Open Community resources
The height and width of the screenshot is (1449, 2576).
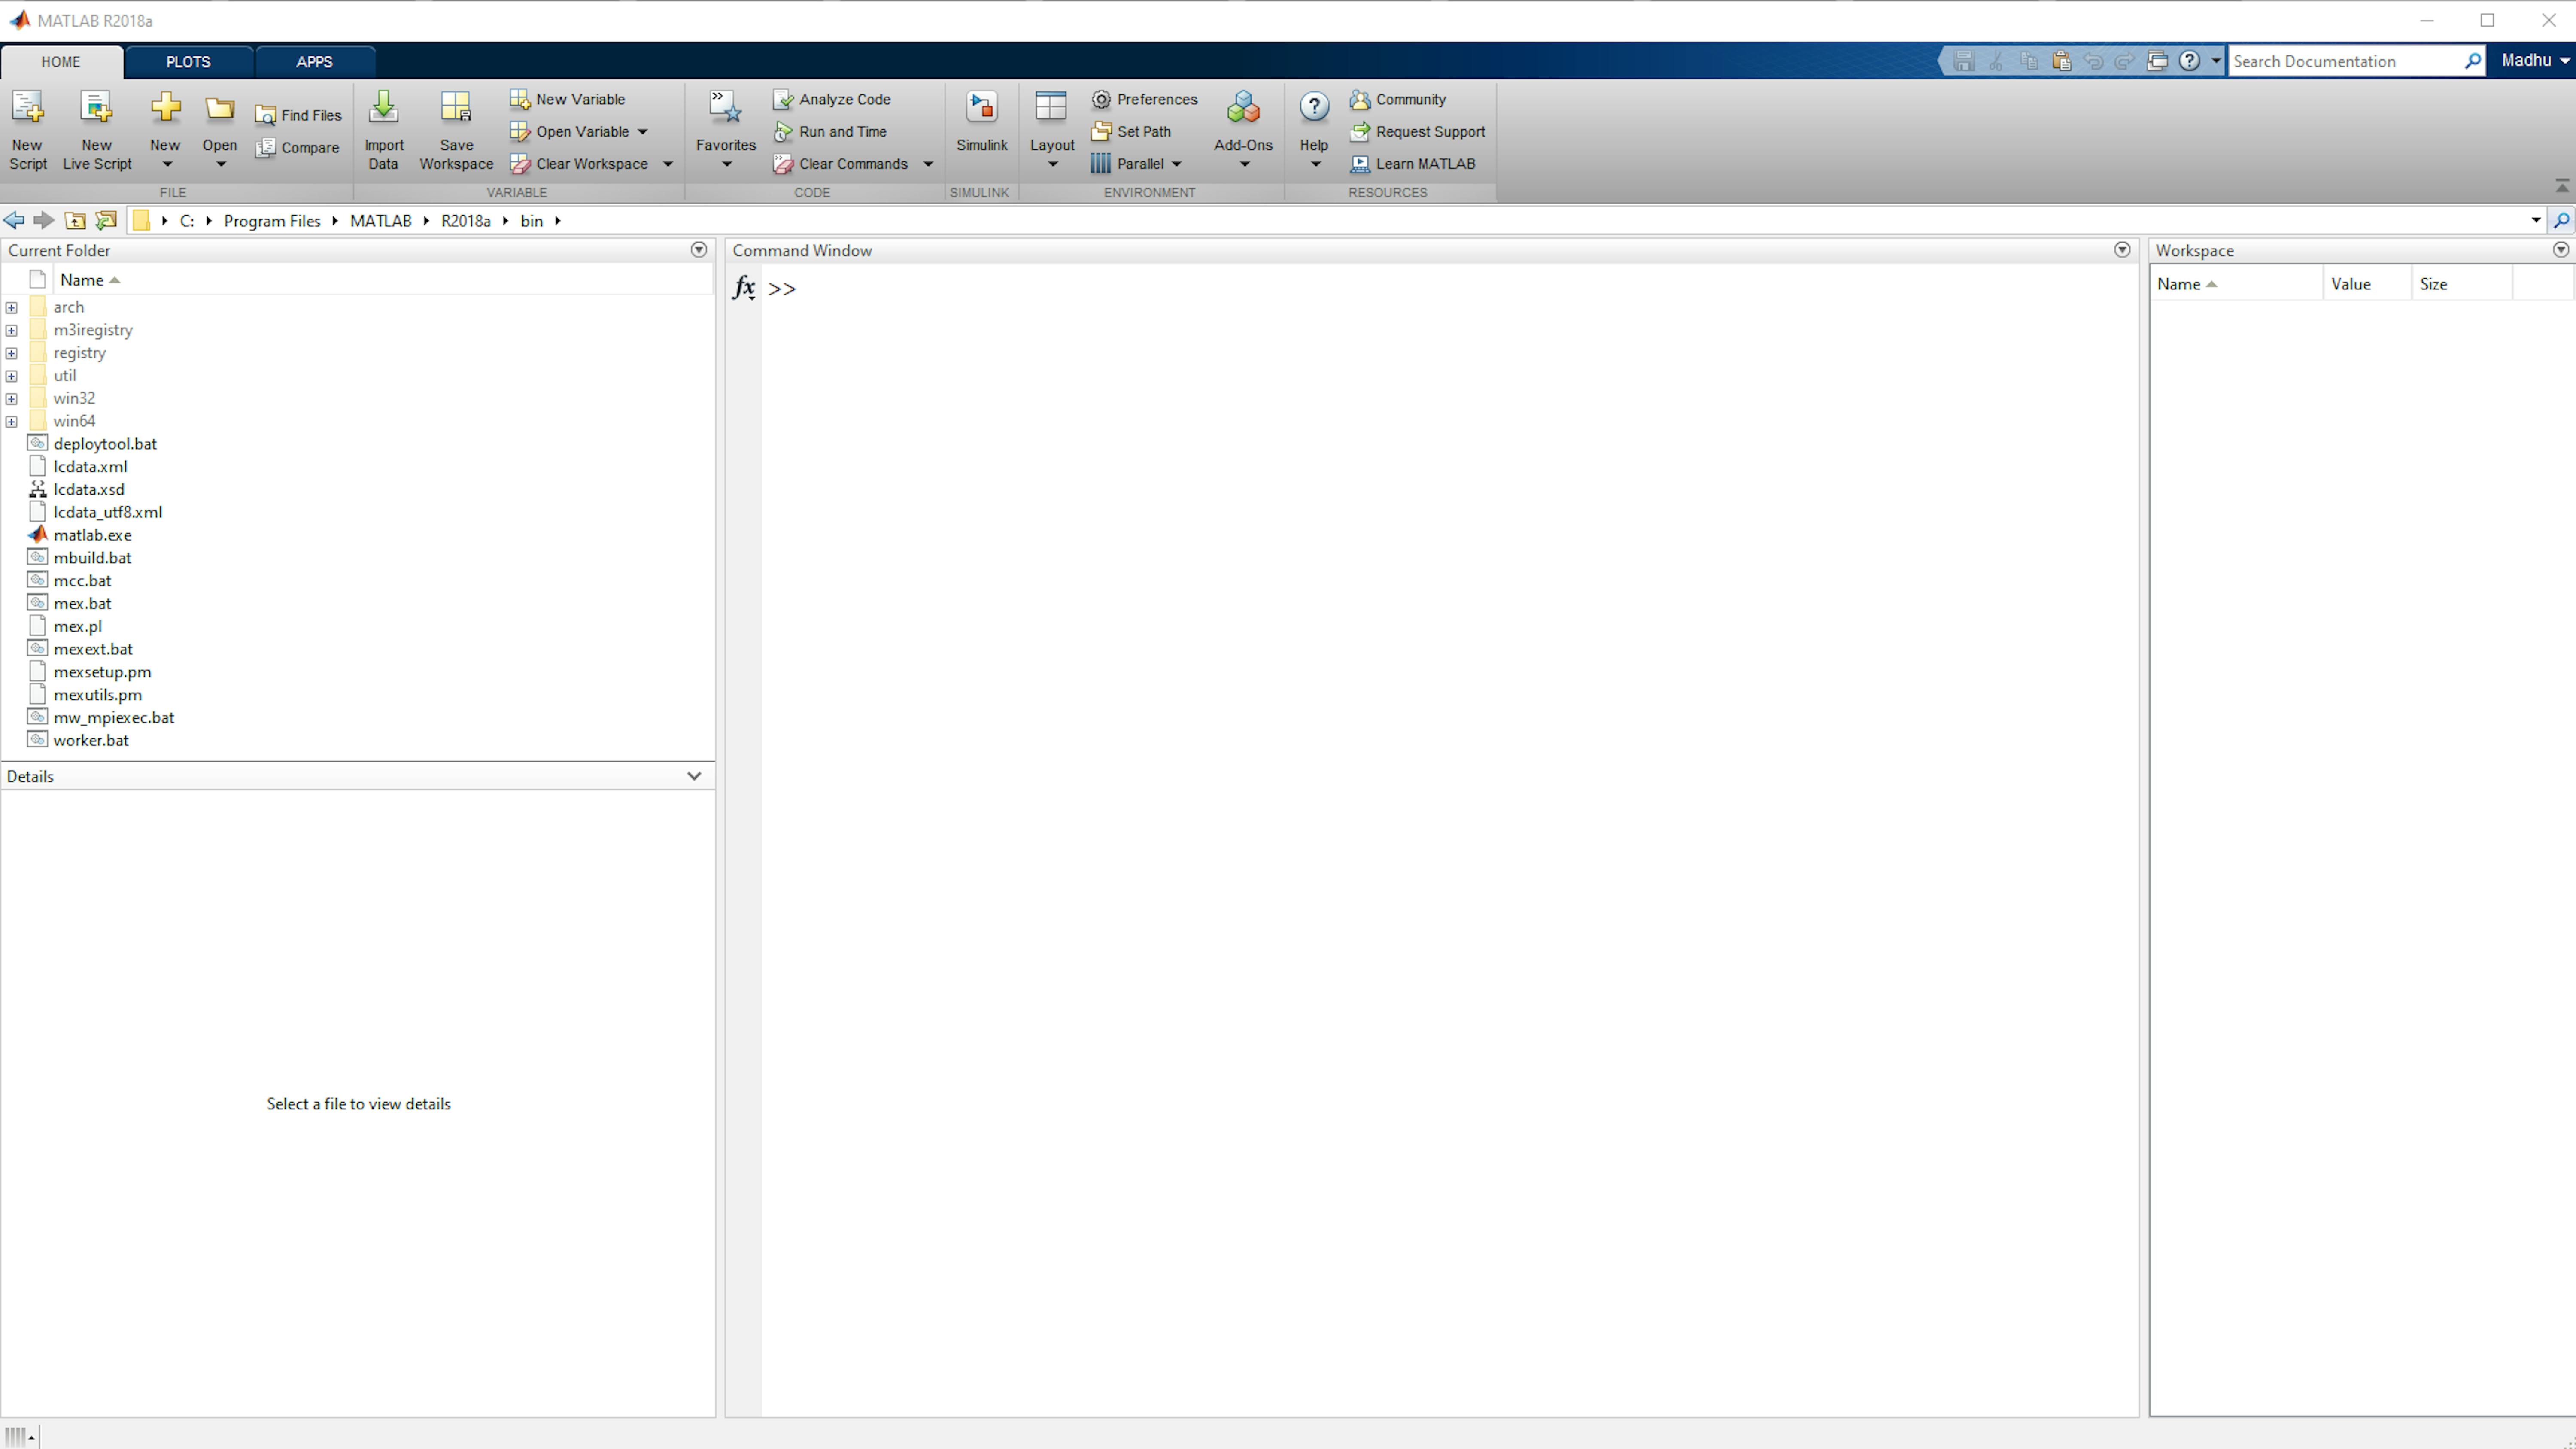1398,99
